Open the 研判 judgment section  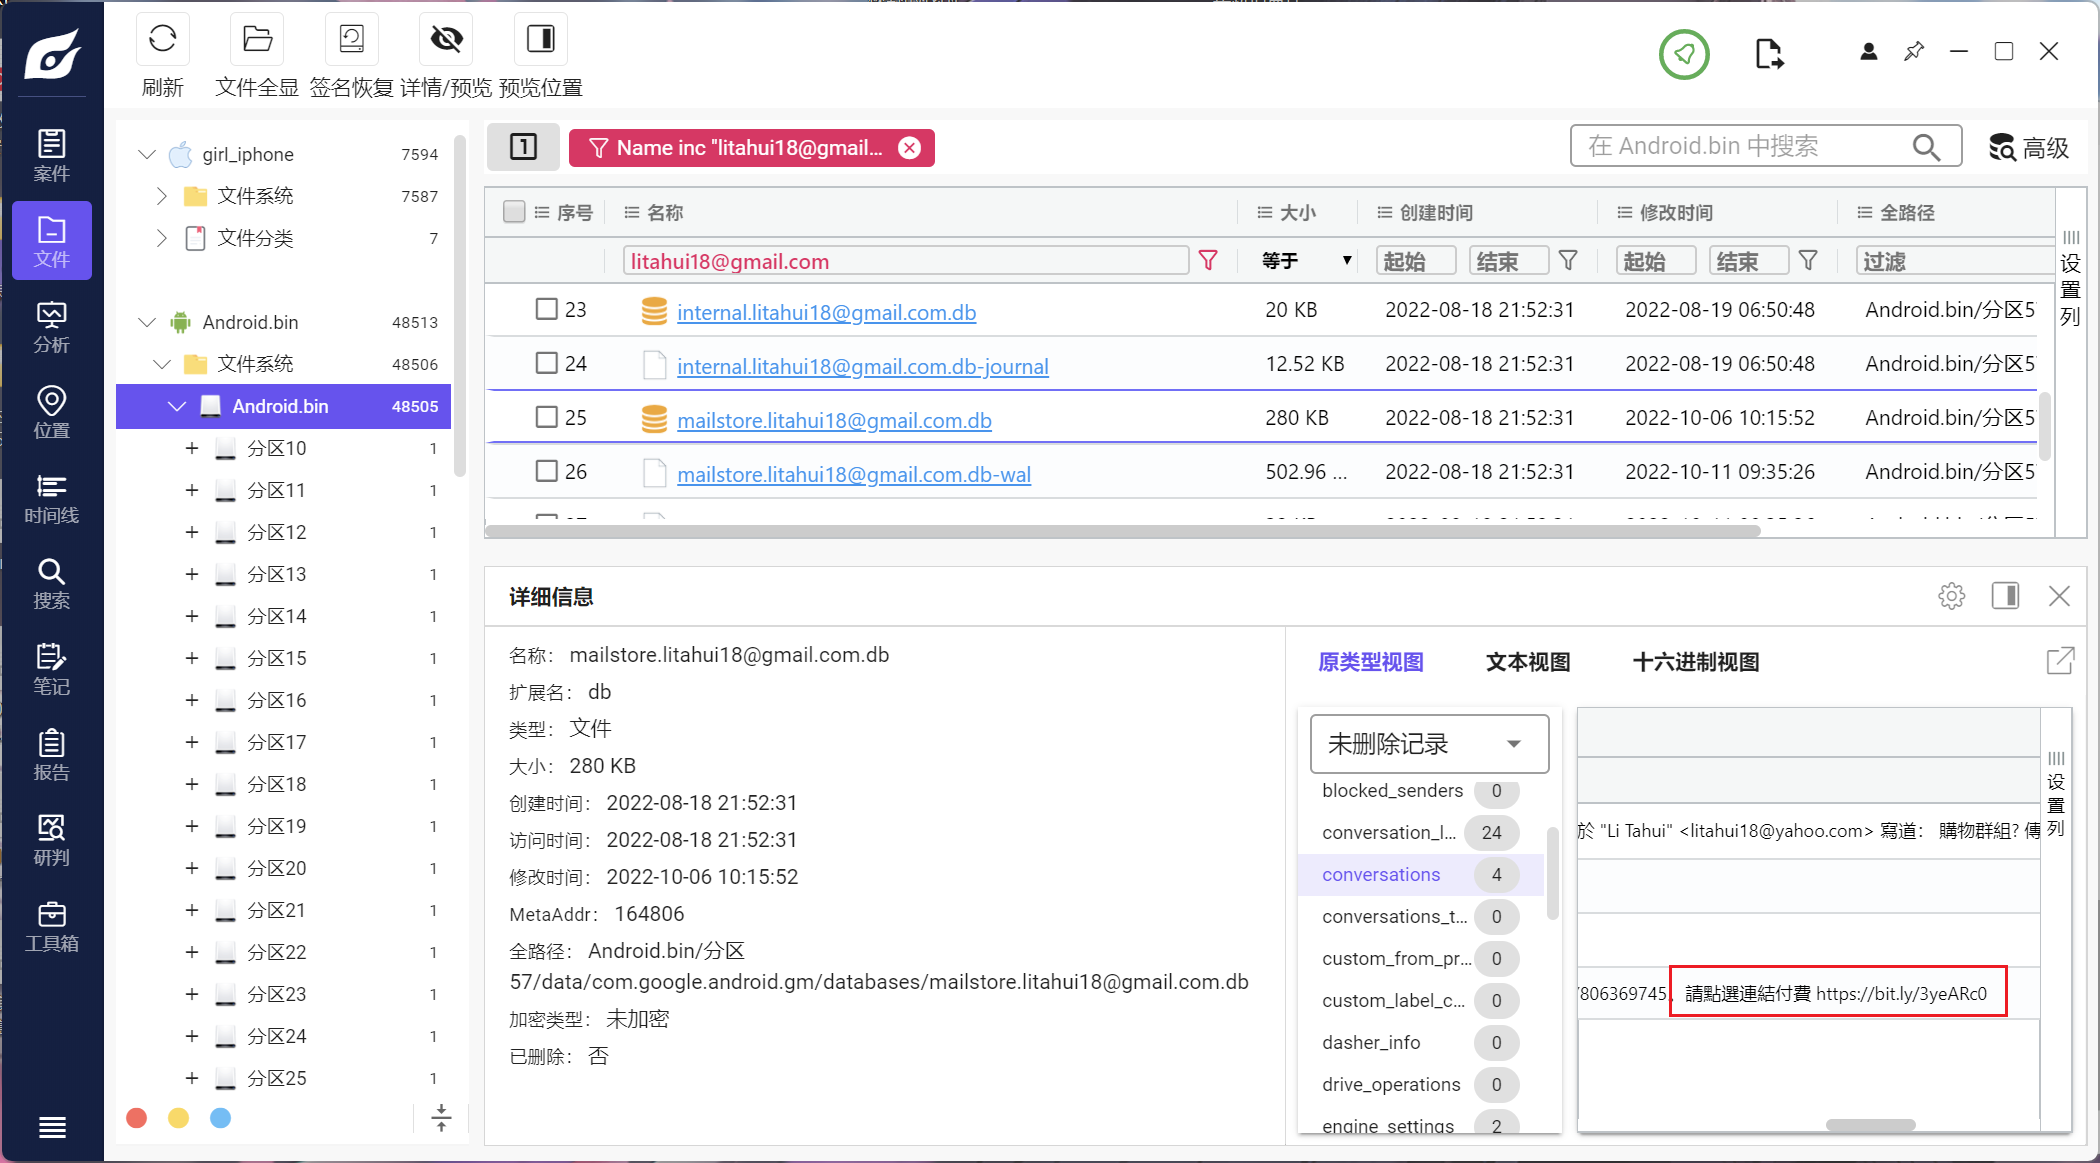[x=52, y=840]
